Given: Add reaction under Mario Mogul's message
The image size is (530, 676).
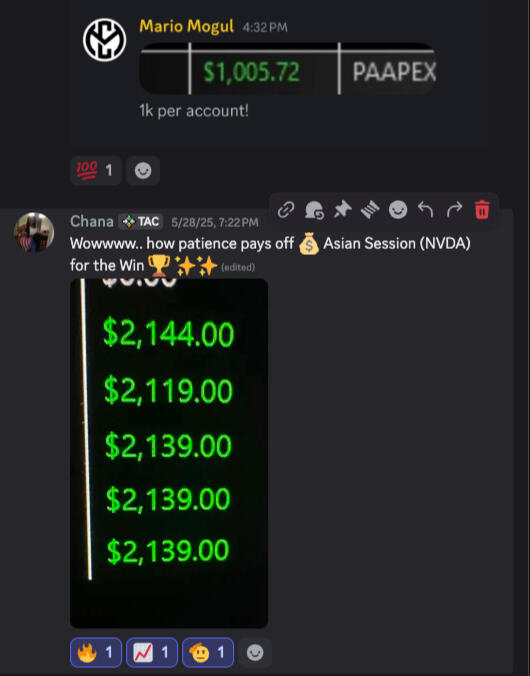Looking at the screenshot, I should [x=143, y=170].
